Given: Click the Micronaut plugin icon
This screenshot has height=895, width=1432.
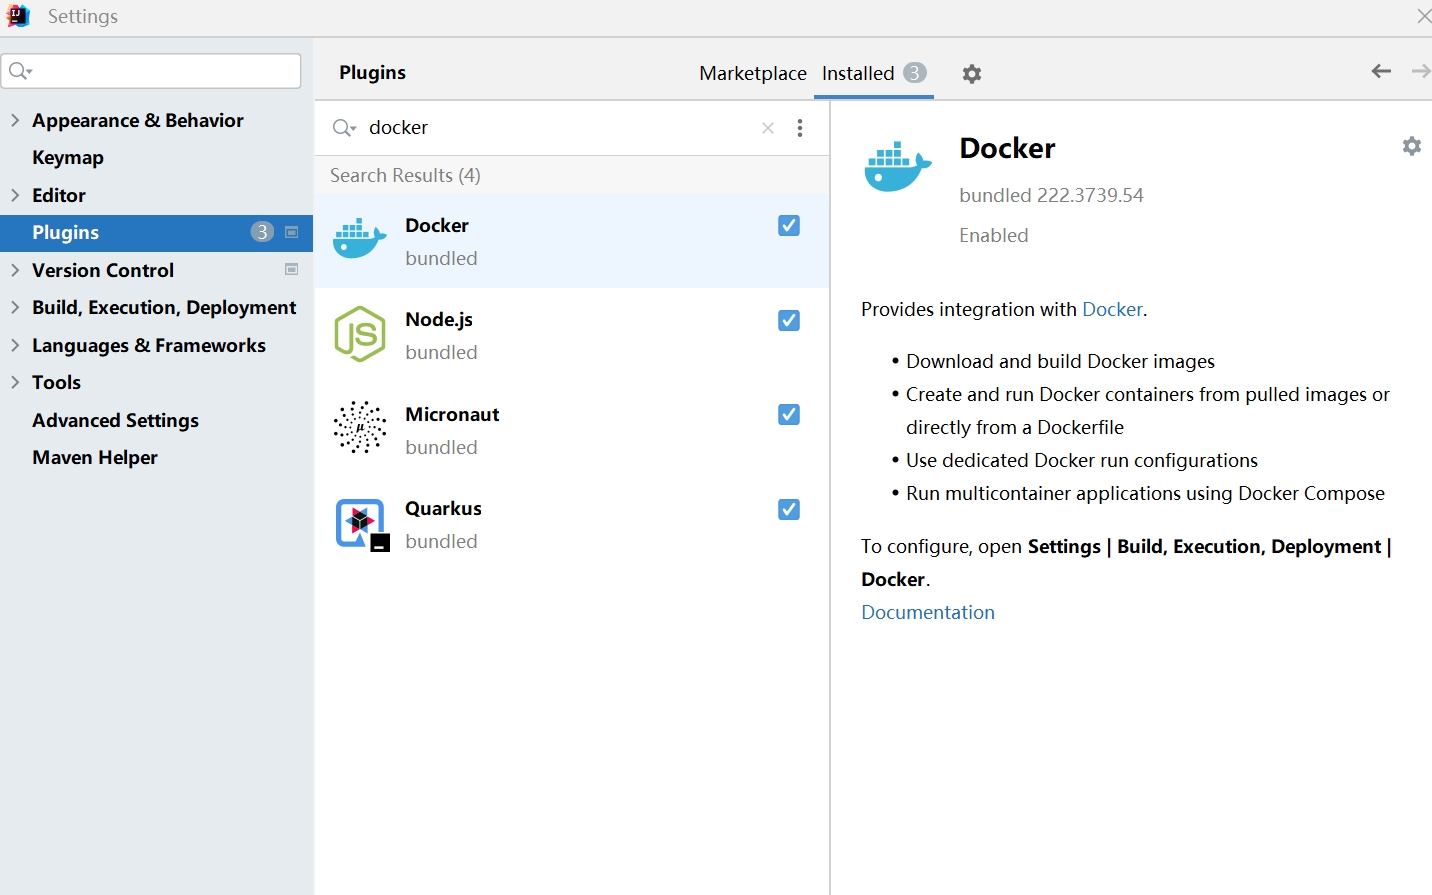Looking at the screenshot, I should tap(360, 428).
